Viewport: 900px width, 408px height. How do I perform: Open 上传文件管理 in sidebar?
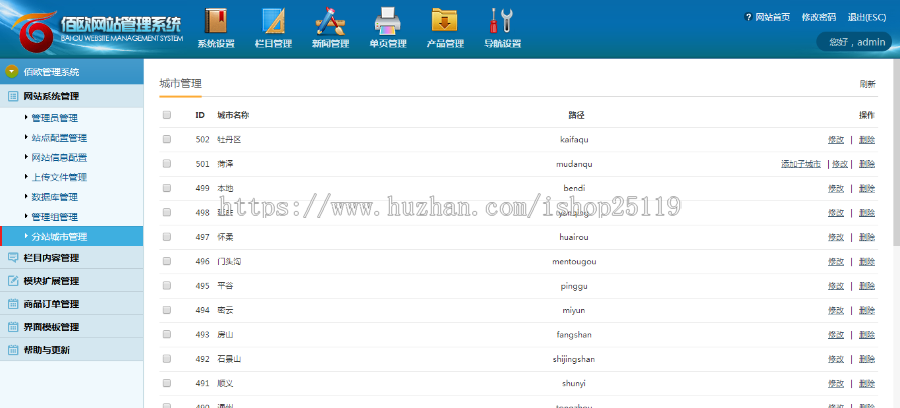(x=59, y=177)
